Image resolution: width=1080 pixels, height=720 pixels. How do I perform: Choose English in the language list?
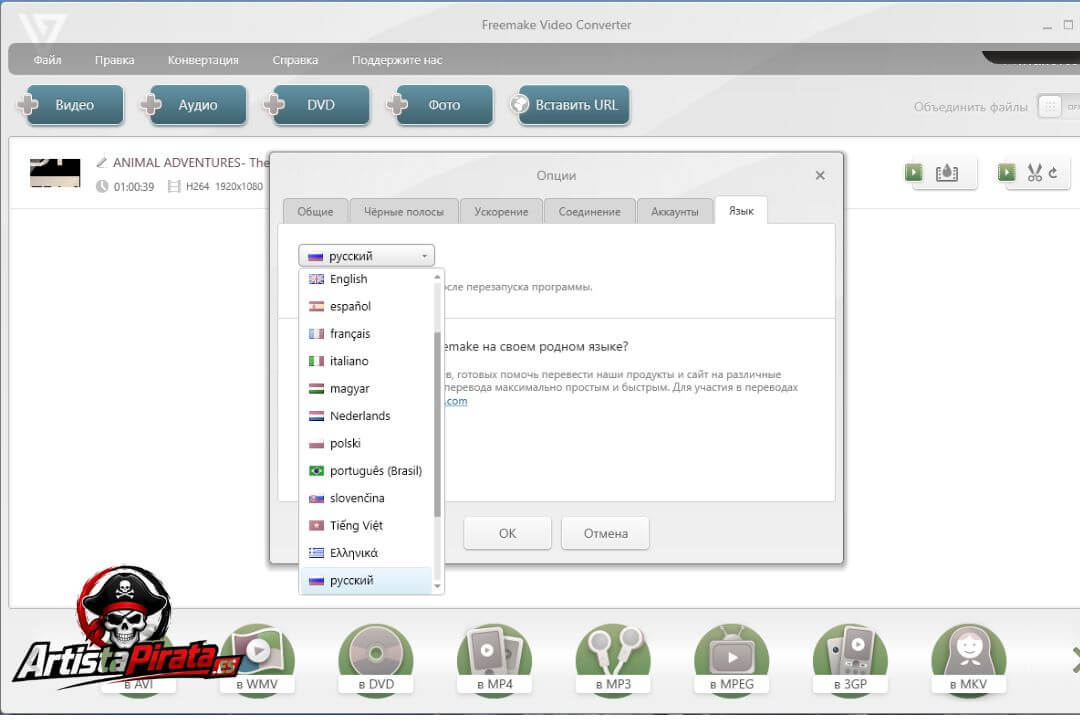367,279
